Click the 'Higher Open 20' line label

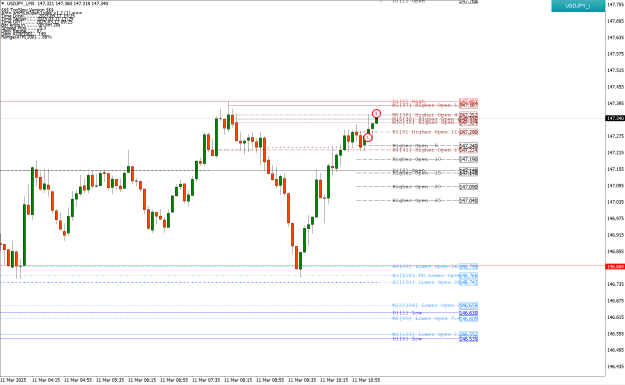click(x=417, y=187)
